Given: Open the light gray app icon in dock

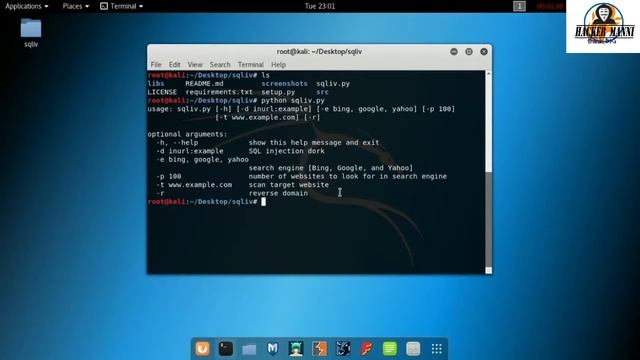Looking at the screenshot, I should (x=413, y=349).
